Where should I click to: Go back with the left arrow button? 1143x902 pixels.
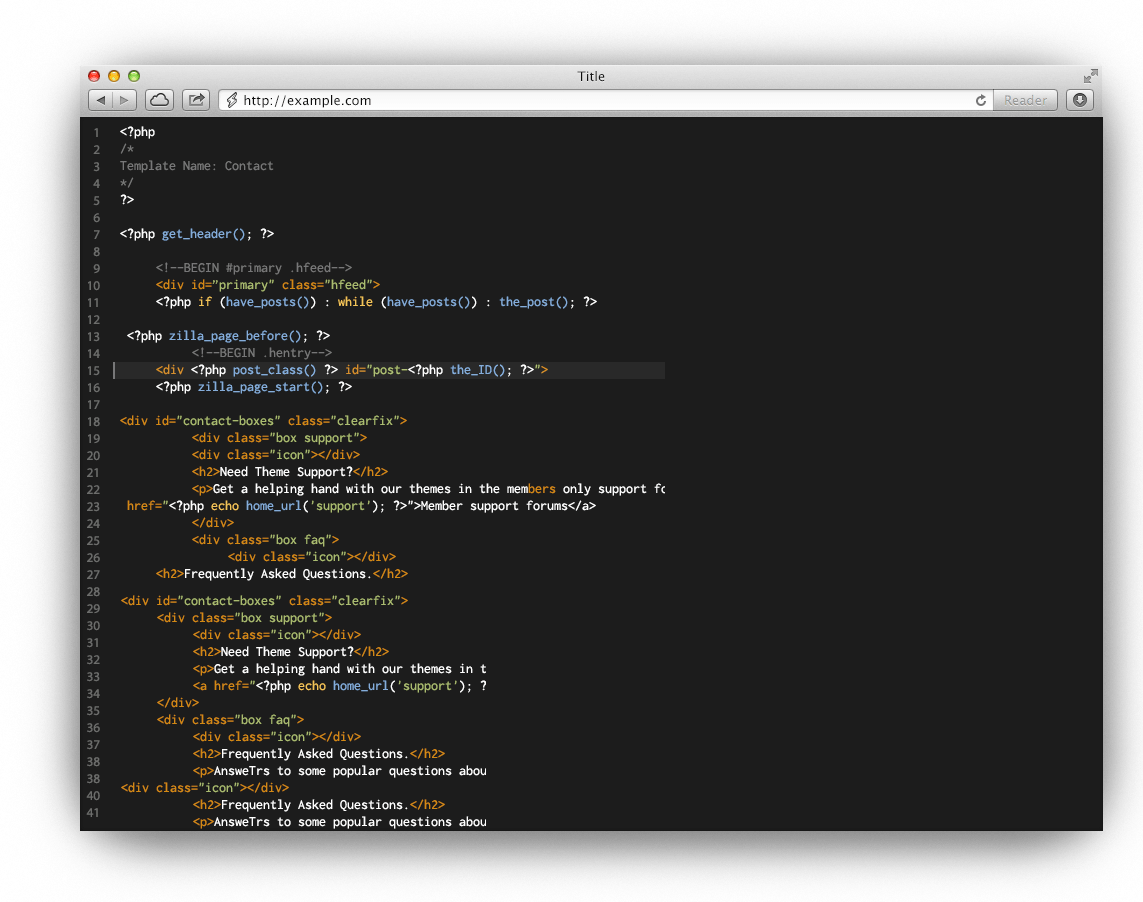point(101,100)
